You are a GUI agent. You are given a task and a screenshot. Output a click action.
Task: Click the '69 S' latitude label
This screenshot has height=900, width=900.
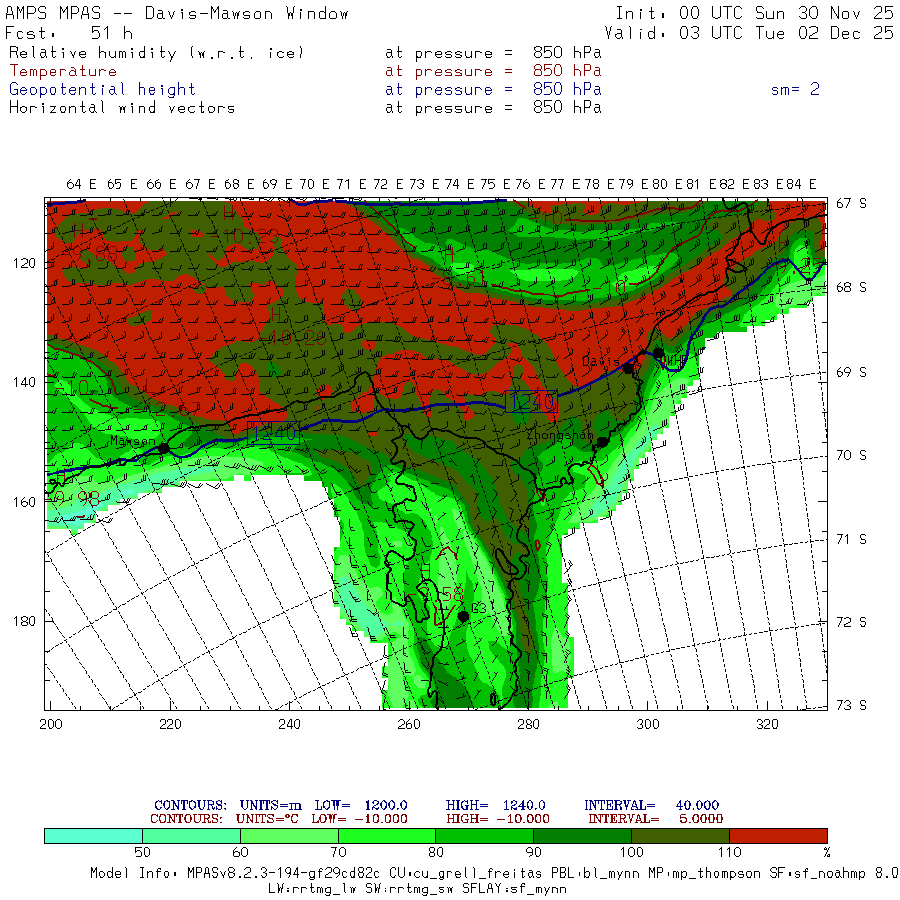coord(851,372)
